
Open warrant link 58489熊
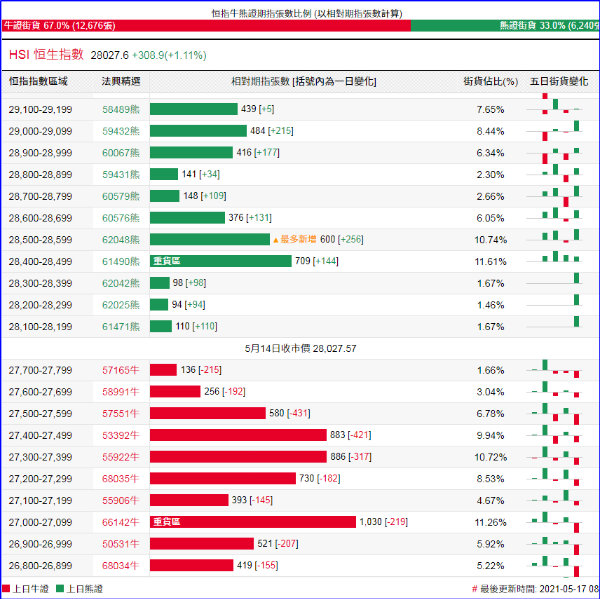[x=121, y=109]
